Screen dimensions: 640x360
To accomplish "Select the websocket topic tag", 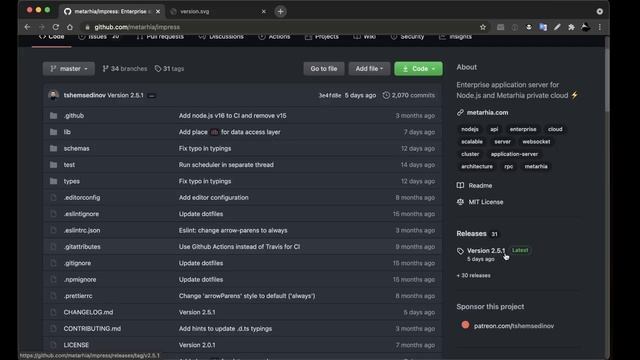I will (x=536, y=142).
